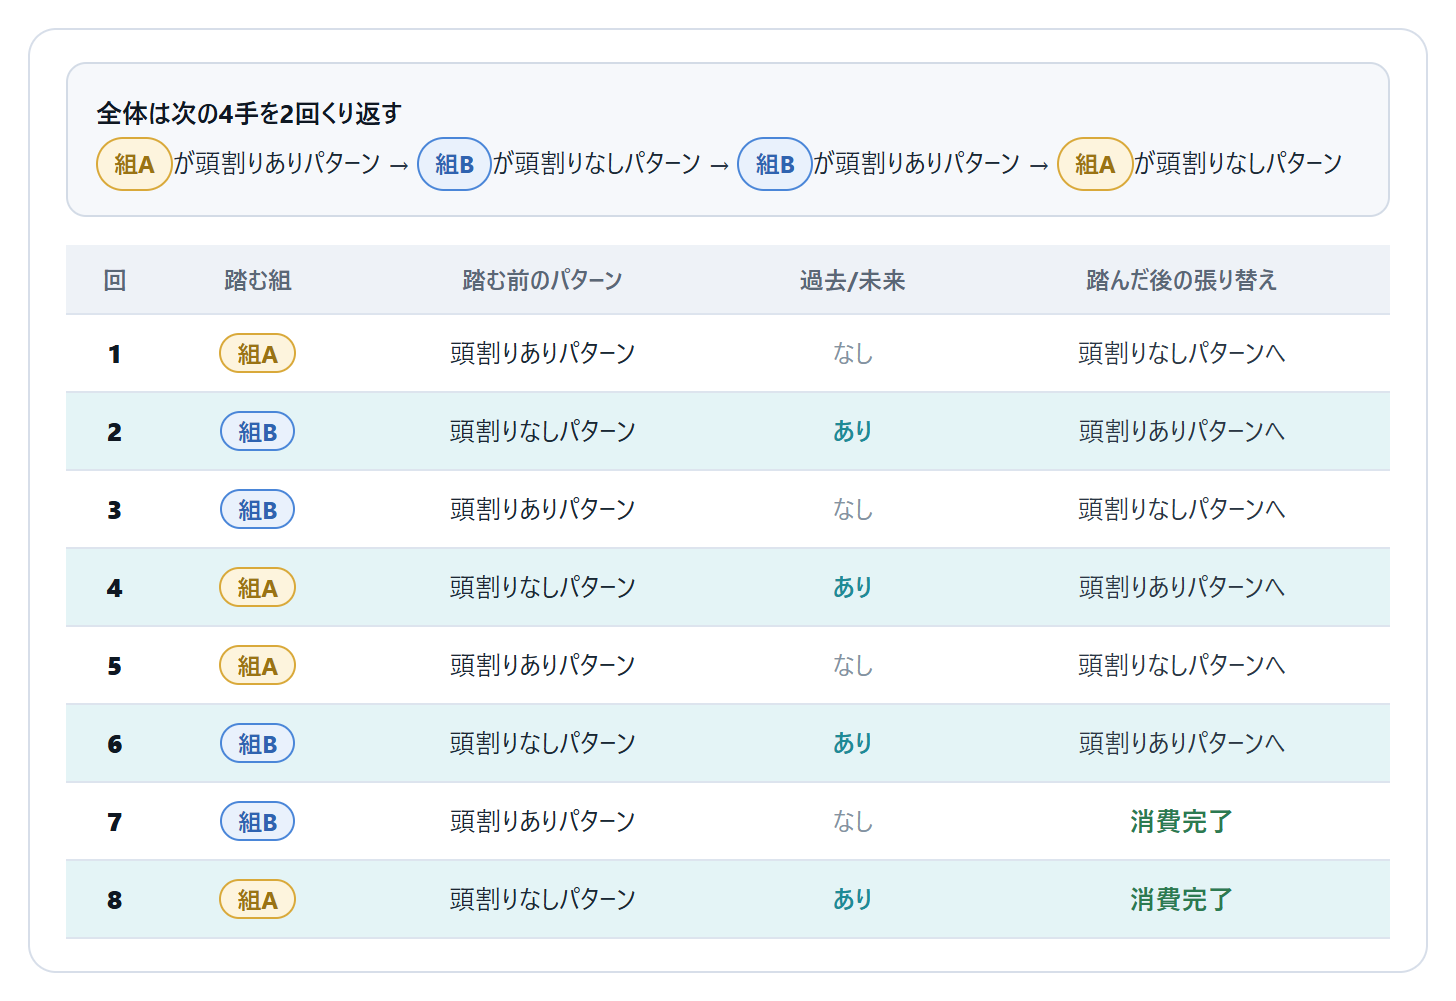This screenshot has width=1456, height=1001.
Task: Click the なし value in row 3
Action: pyautogui.click(x=852, y=509)
